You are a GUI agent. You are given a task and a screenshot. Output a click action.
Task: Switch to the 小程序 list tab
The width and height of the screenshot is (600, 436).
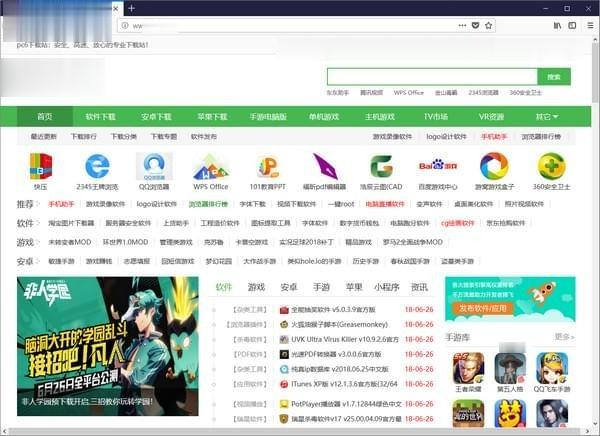[x=387, y=287]
